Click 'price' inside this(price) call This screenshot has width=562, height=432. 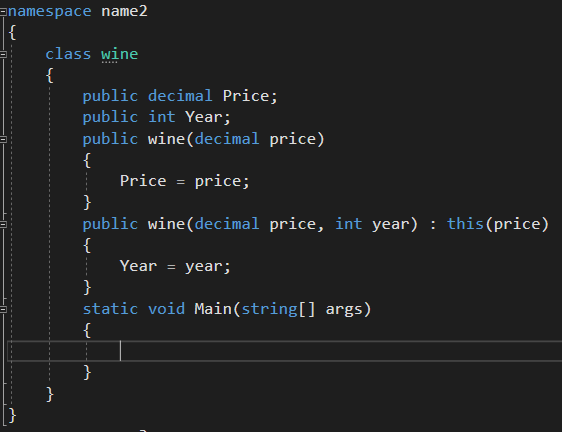click(x=516, y=225)
